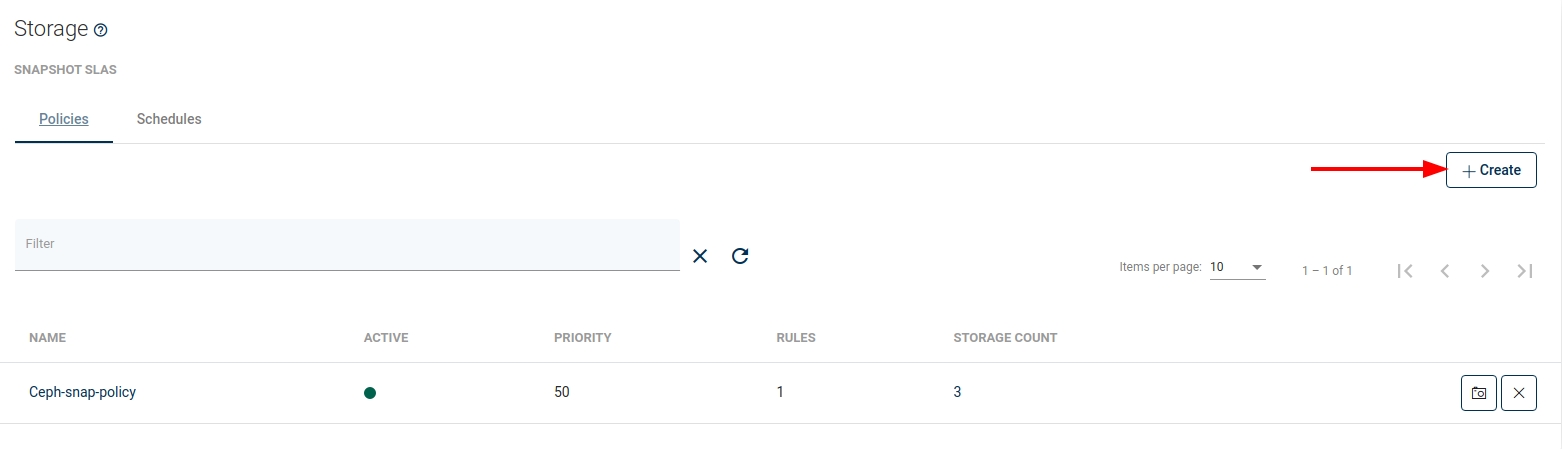The width and height of the screenshot is (1562, 449).
Task: Open the Items per page dropdown
Action: pyautogui.click(x=1238, y=268)
